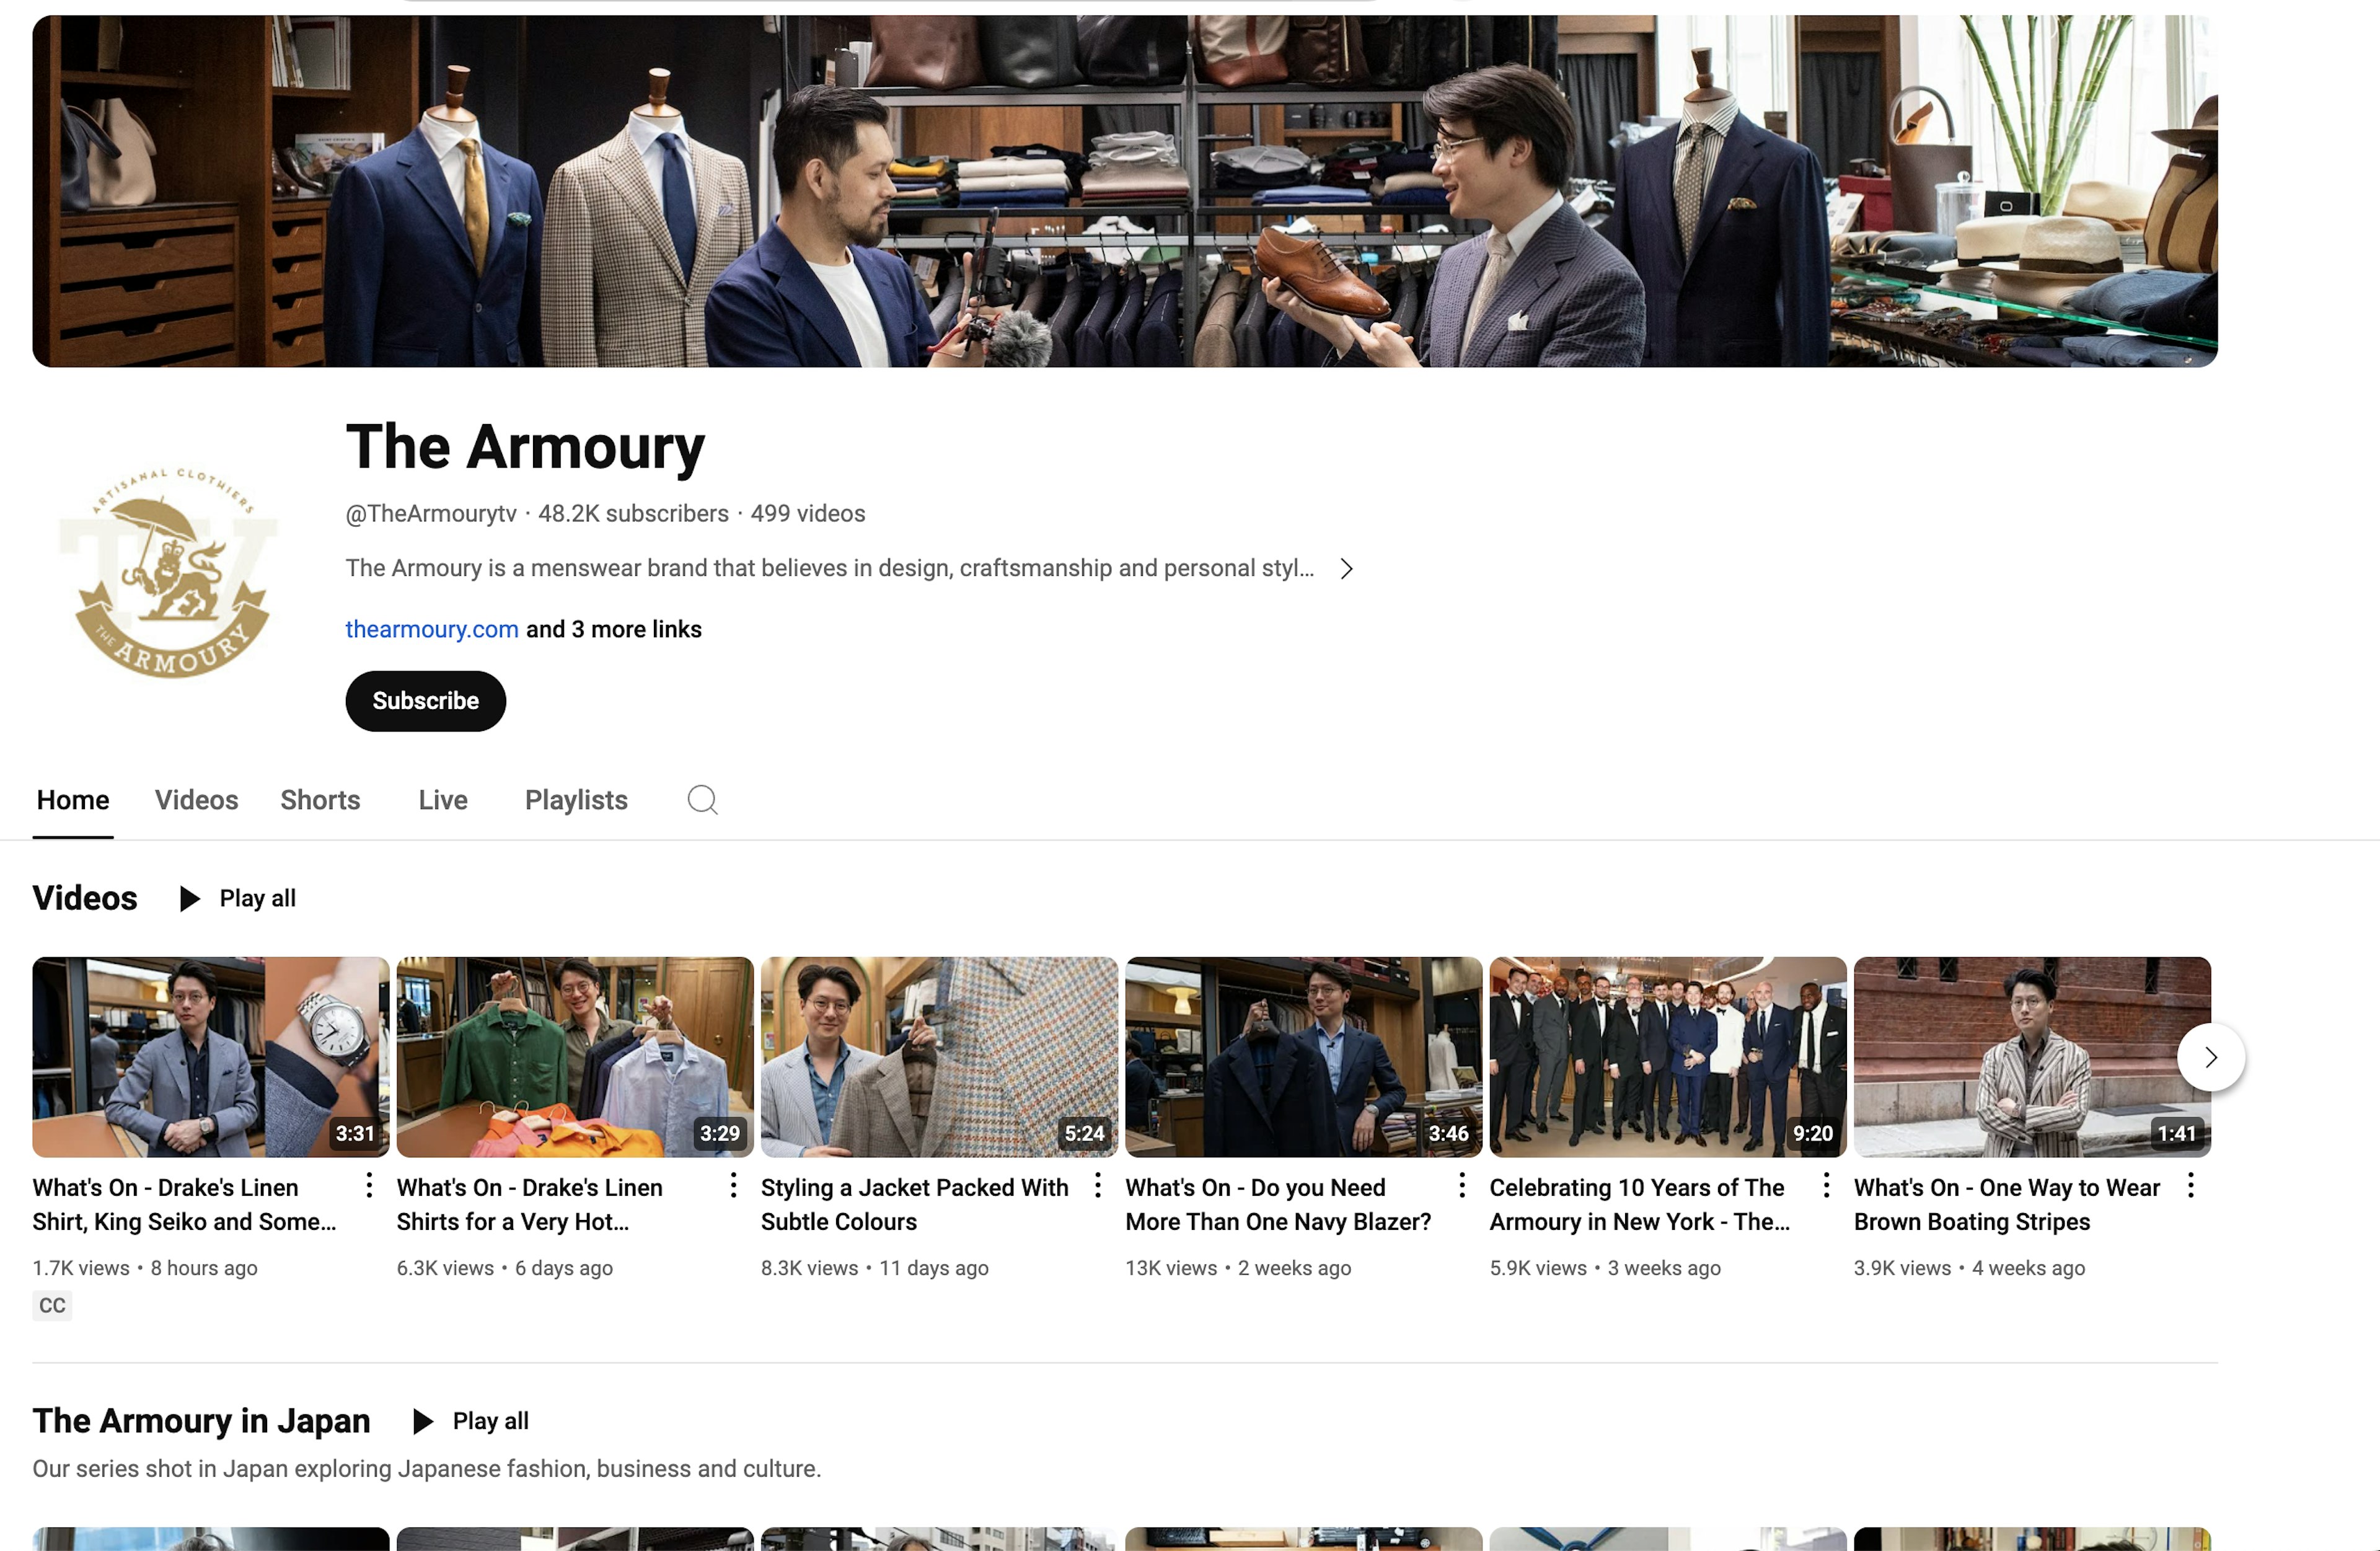
Task: Show next videos with the carousel arrow
Action: click(x=2211, y=1057)
